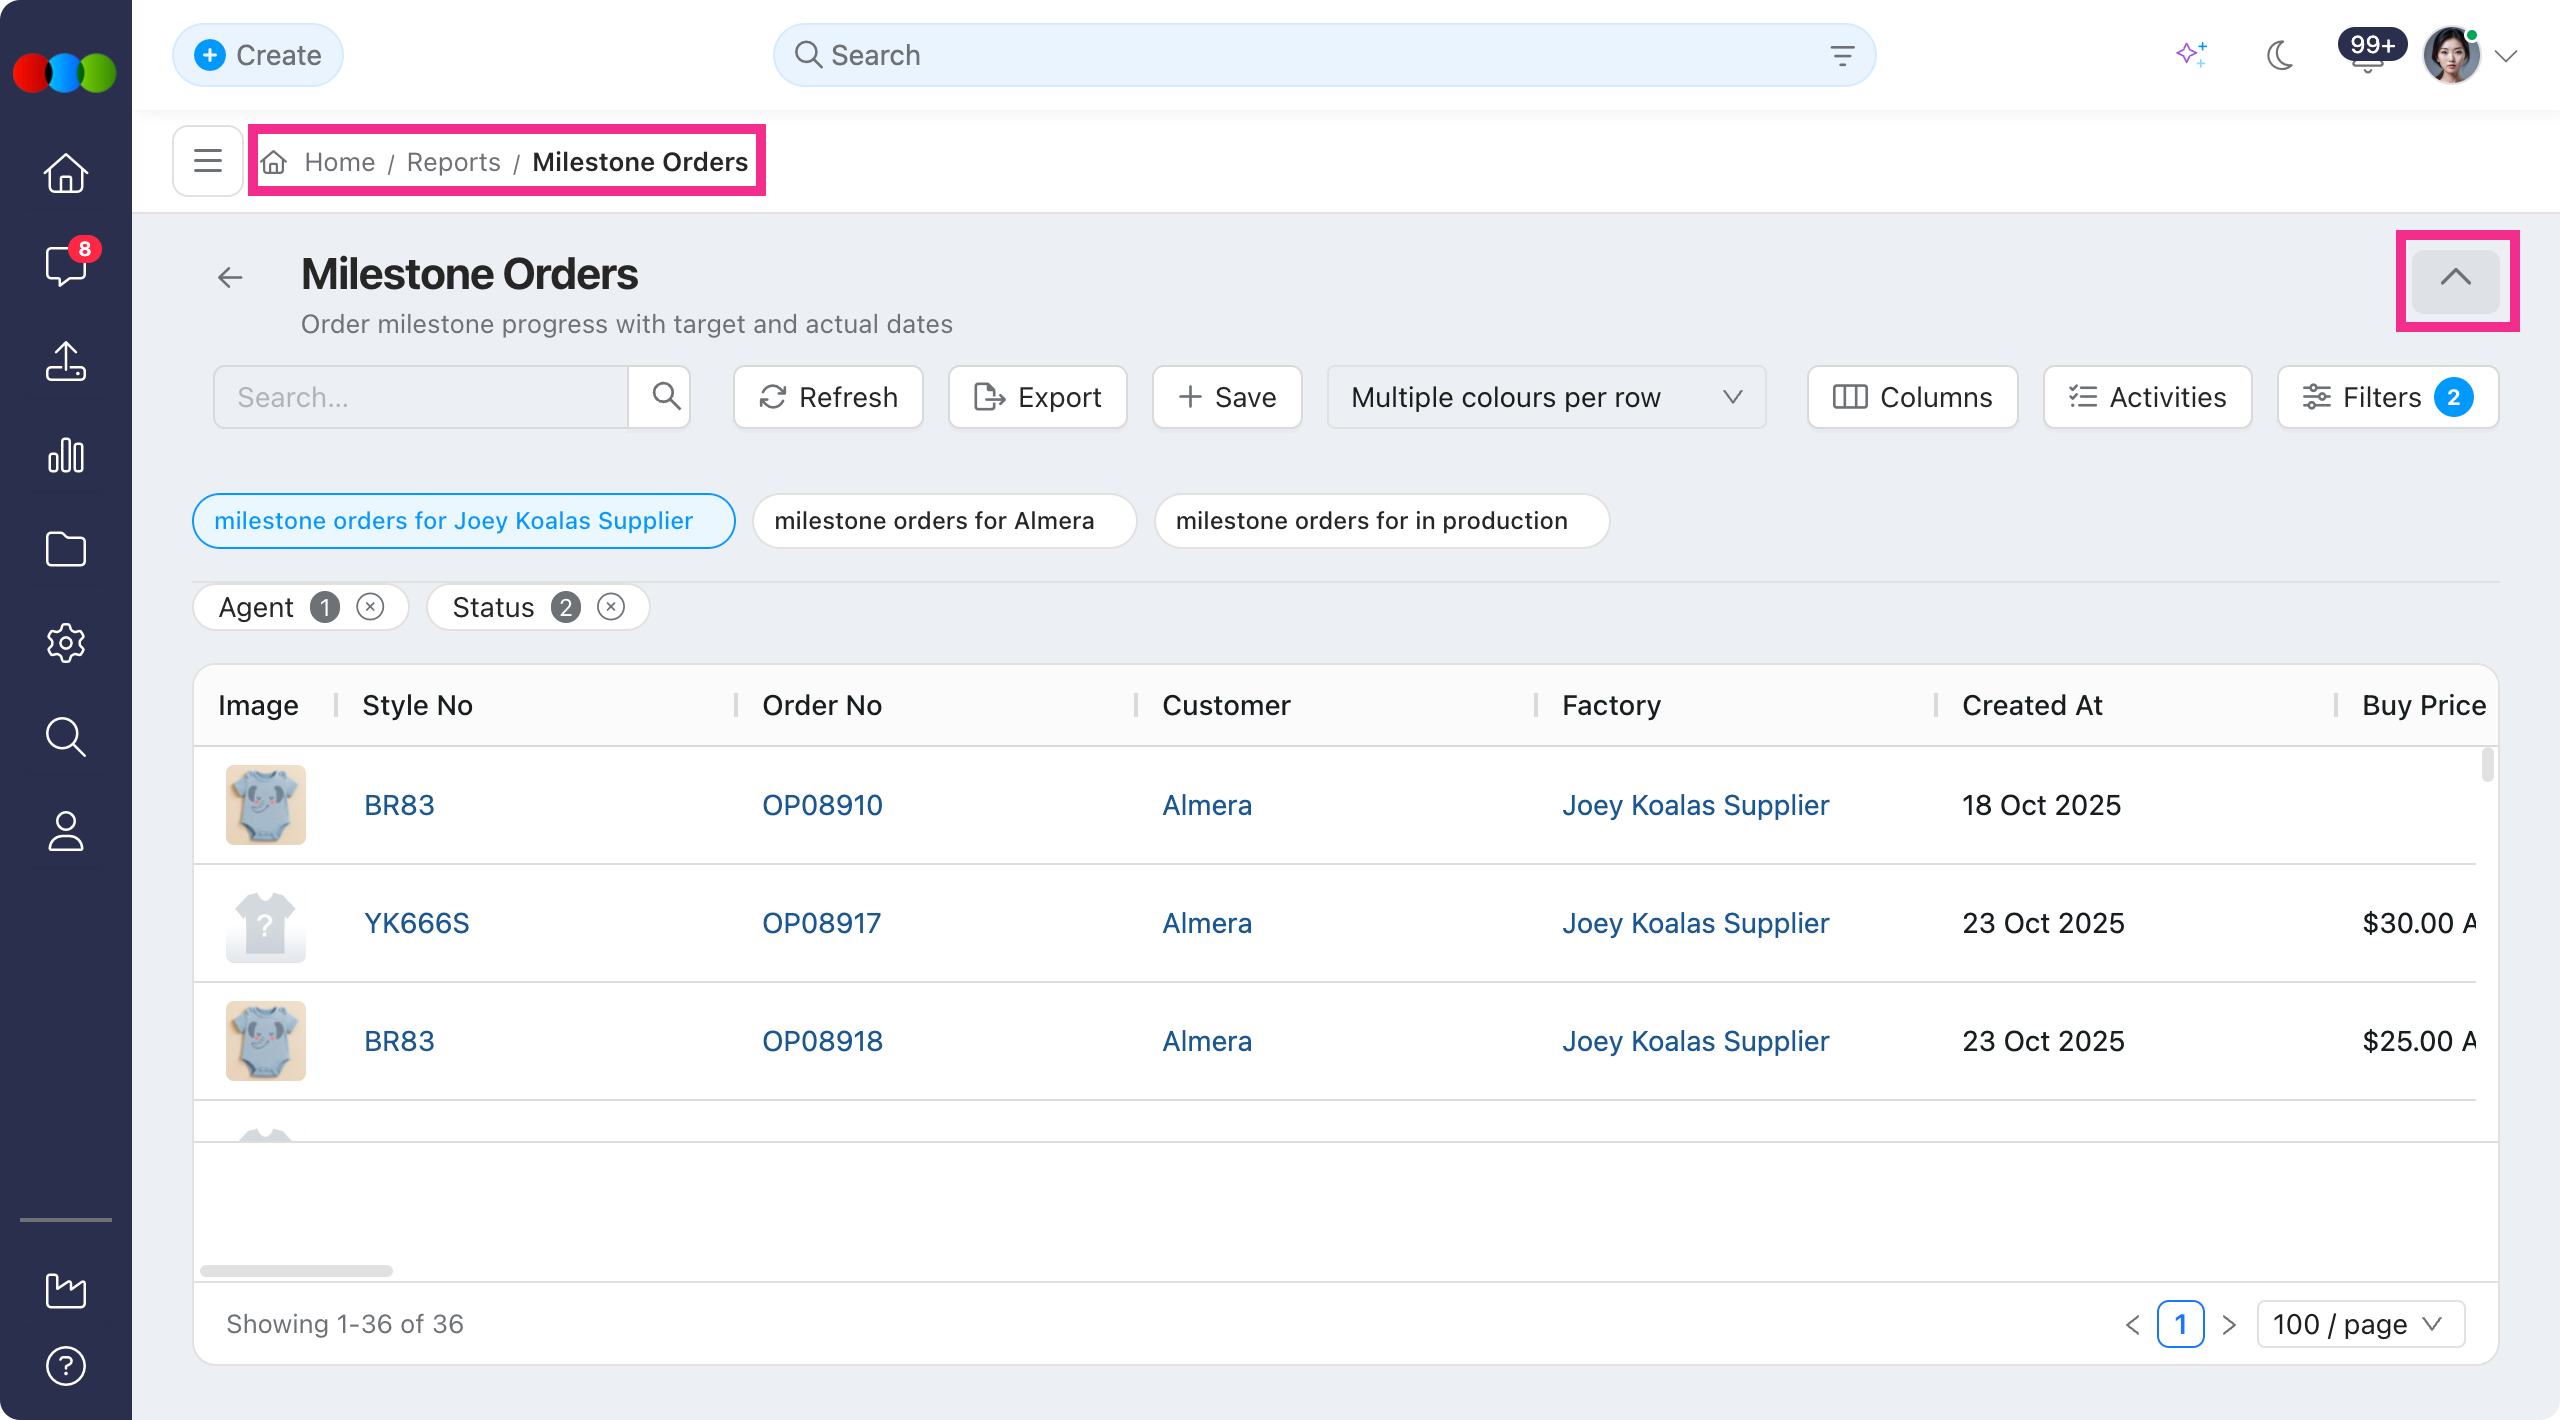Image resolution: width=2560 pixels, height=1420 pixels.
Task: Go back using the left arrow
Action: (x=231, y=277)
